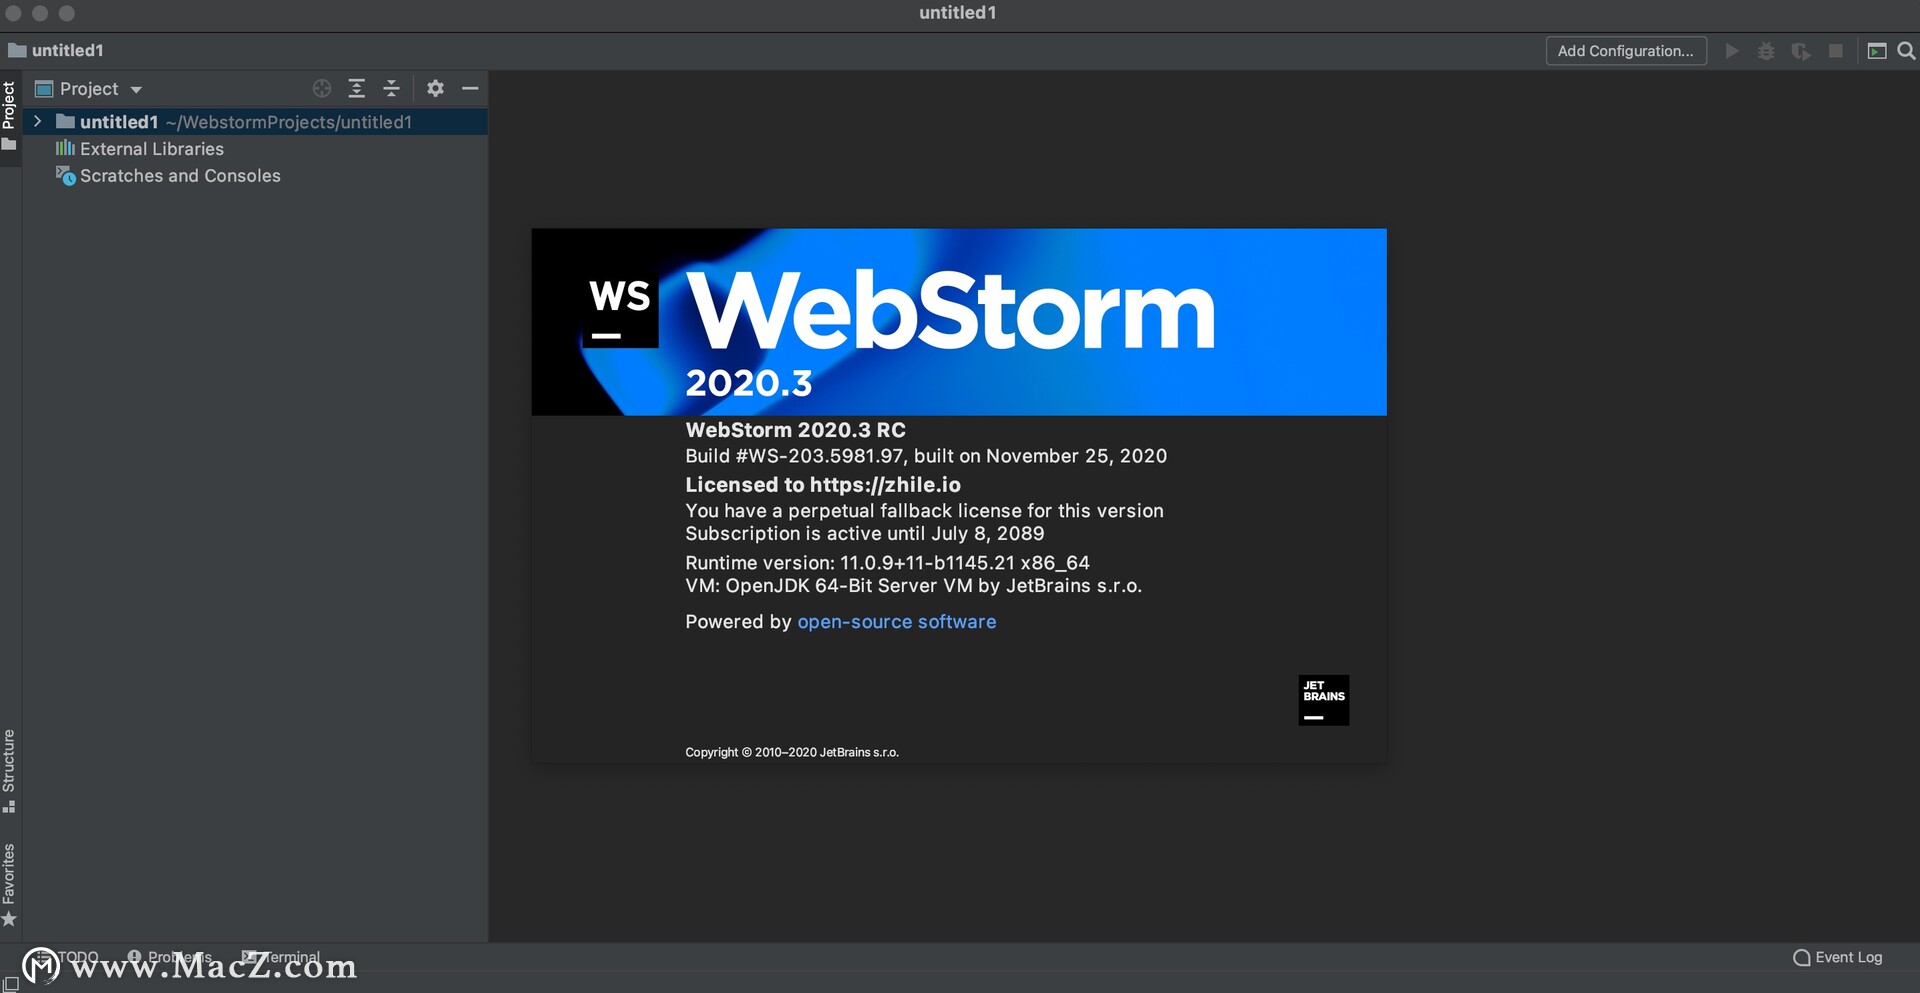Open the Project view dropdown arrow
The image size is (1920, 993).
click(x=136, y=89)
